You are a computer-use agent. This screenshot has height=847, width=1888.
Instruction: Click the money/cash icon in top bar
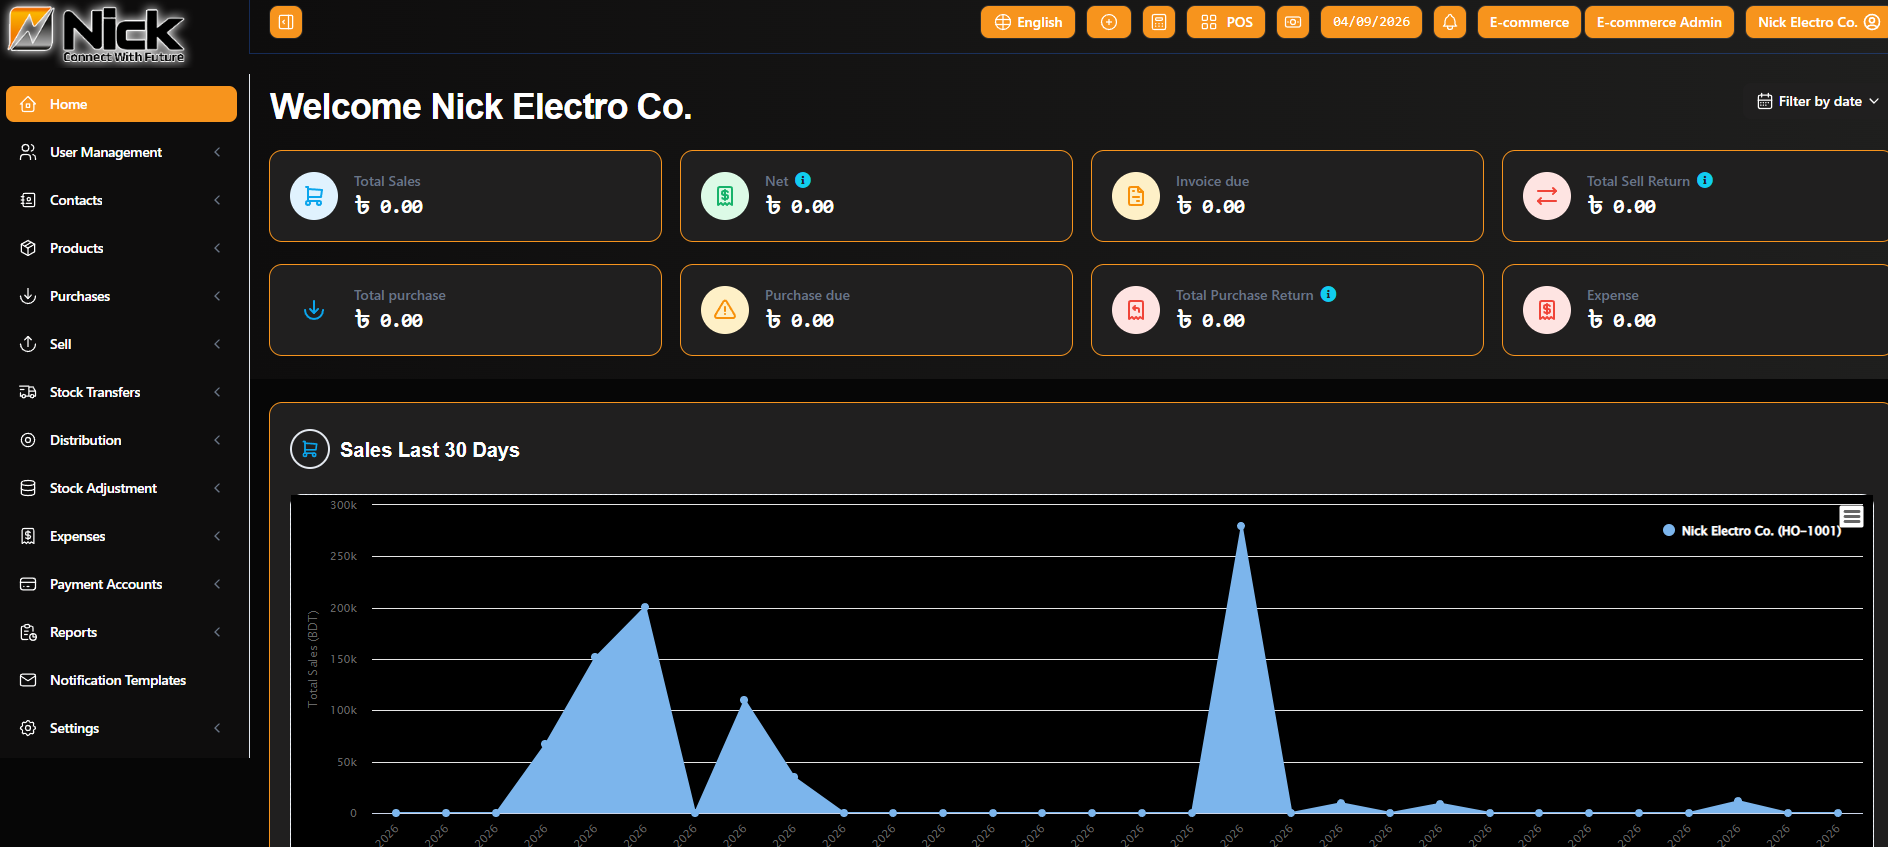[1293, 22]
